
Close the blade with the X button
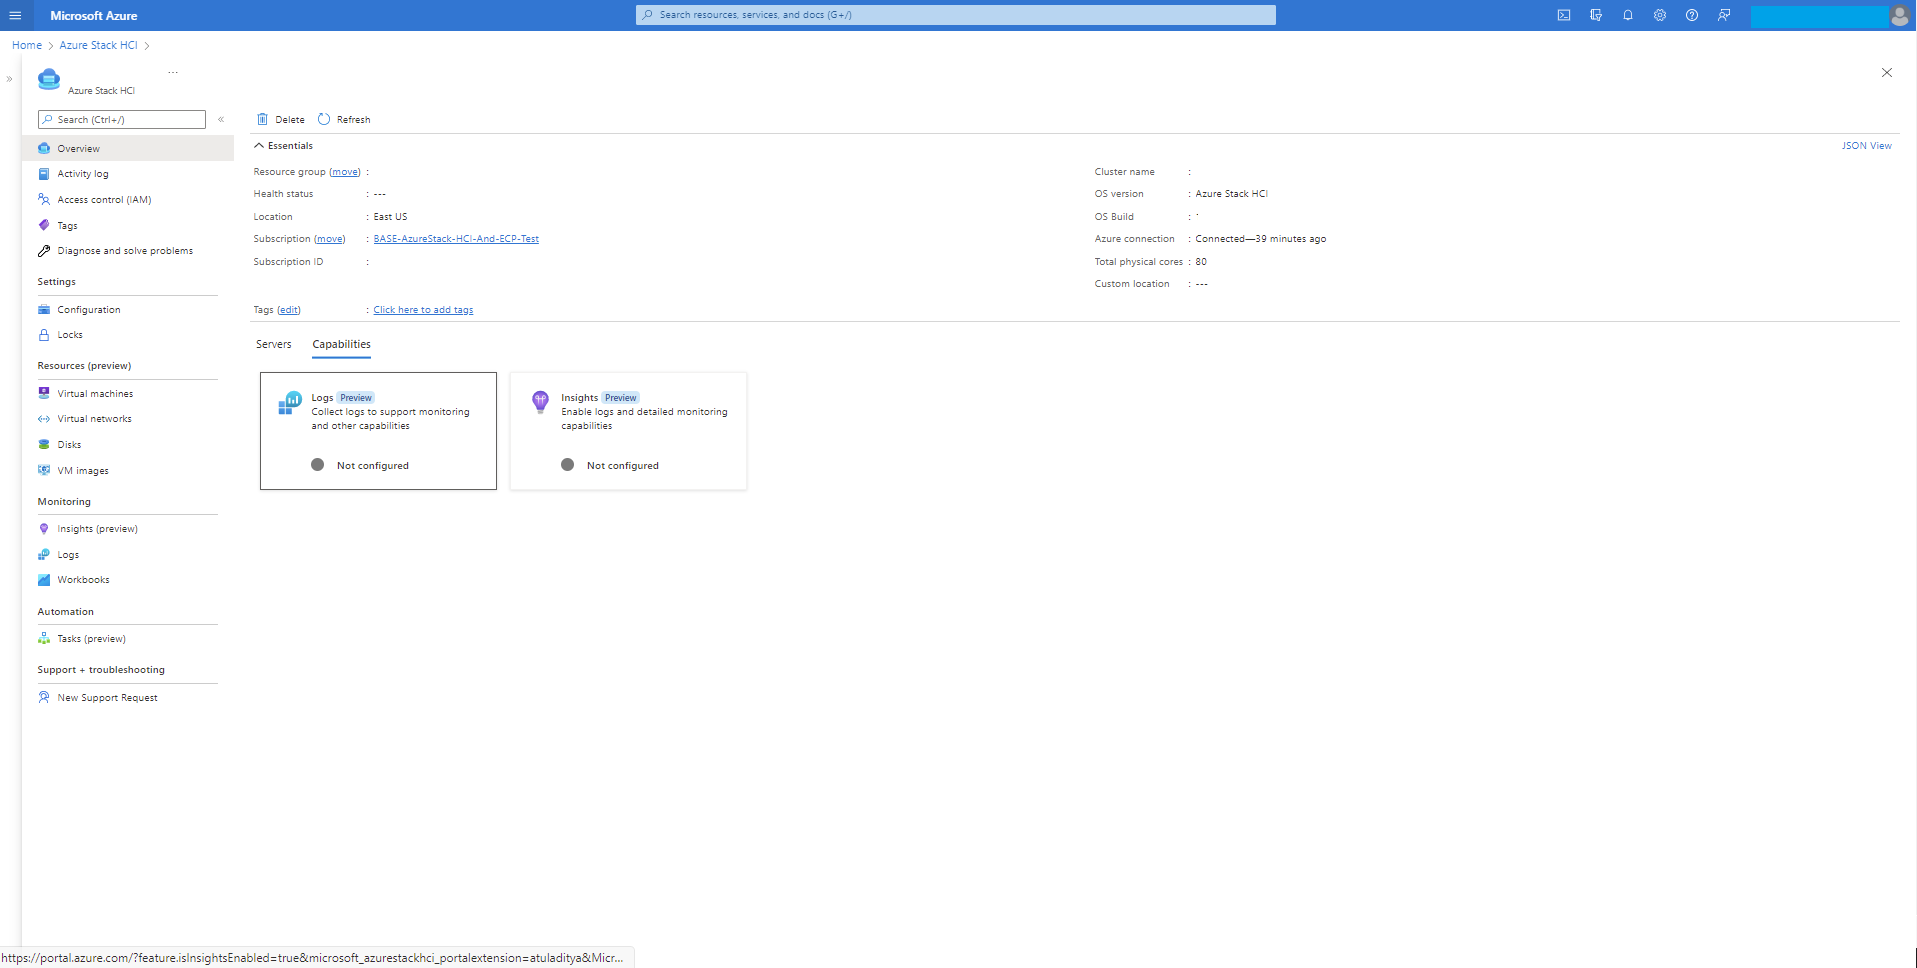tap(1887, 72)
